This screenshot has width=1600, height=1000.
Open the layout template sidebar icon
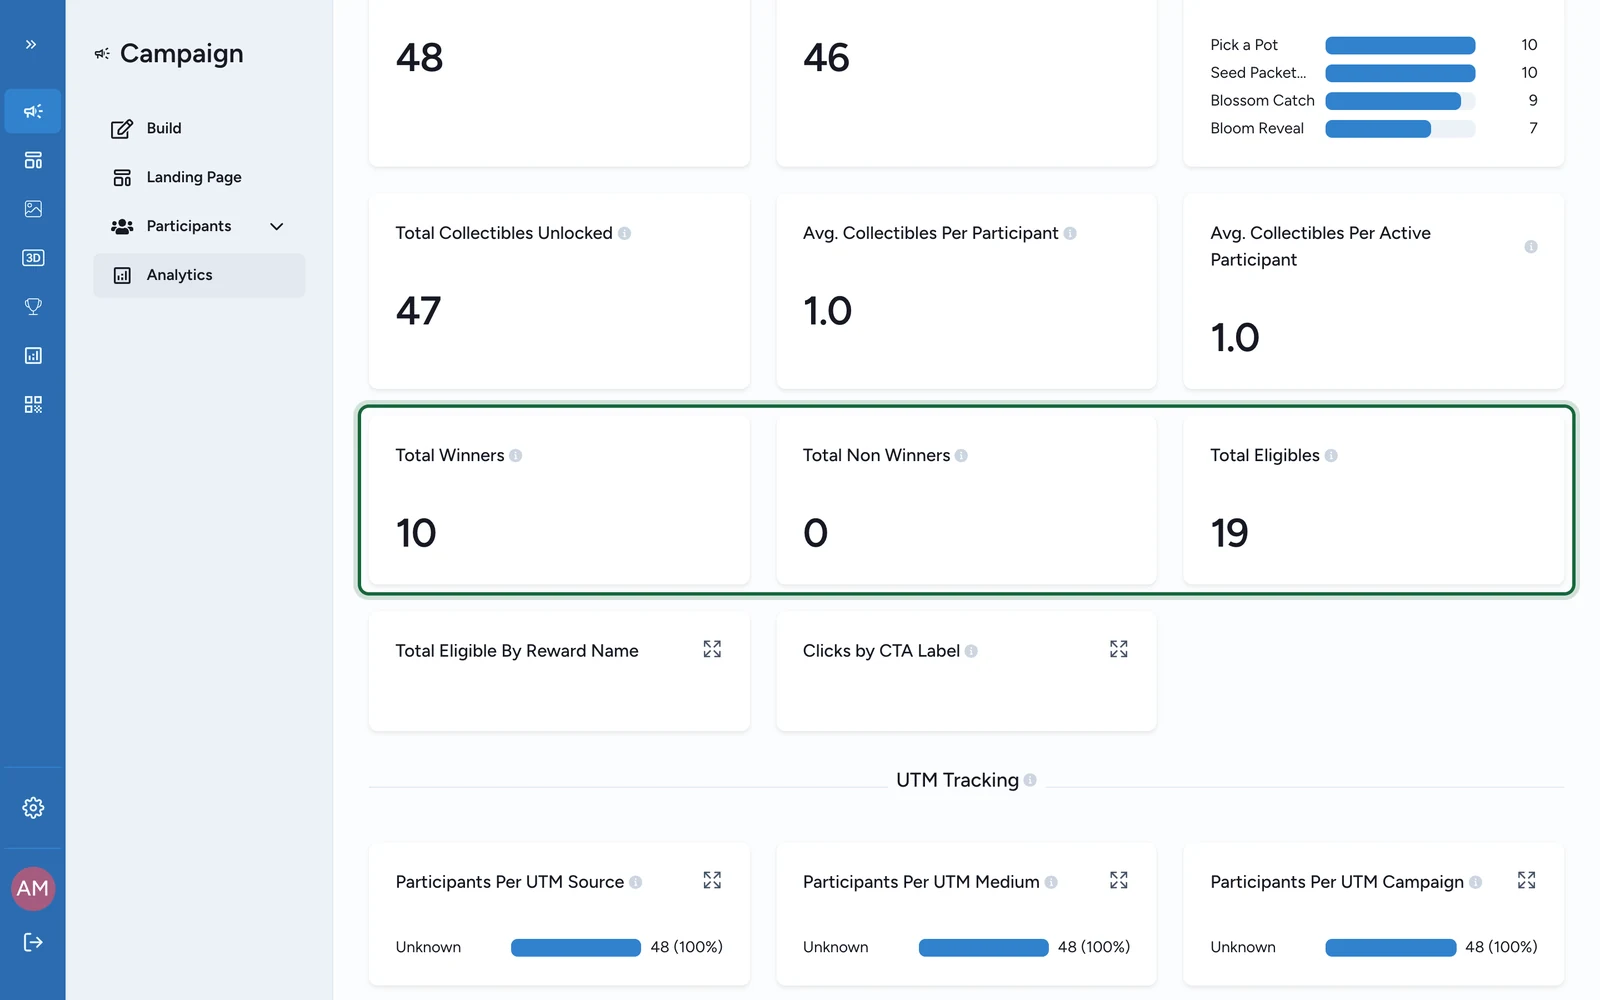(x=33, y=160)
